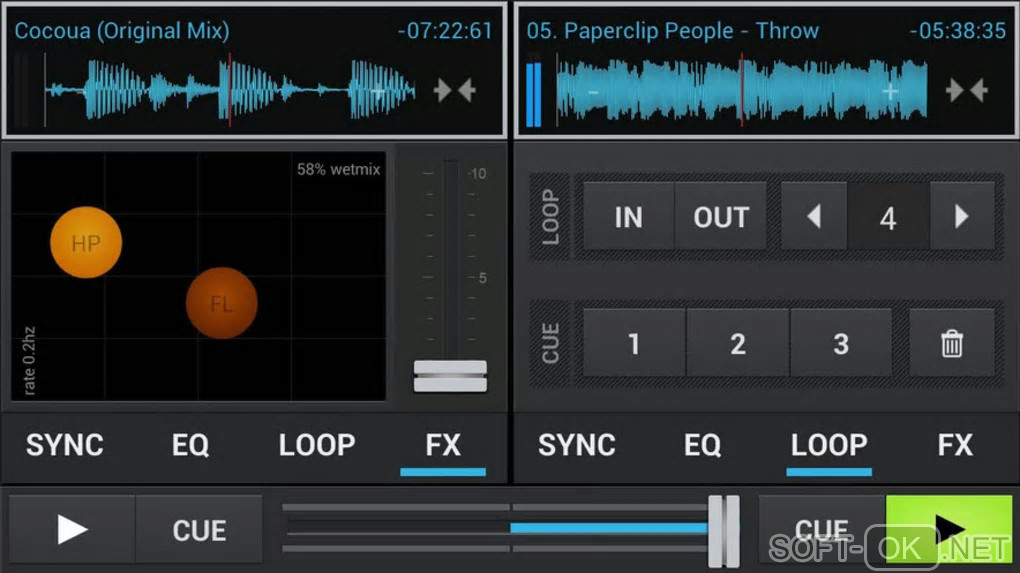Image resolution: width=1020 pixels, height=573 pixels.
Task: Tap the green play button on the right deck
Action: [x=949, y=529]
